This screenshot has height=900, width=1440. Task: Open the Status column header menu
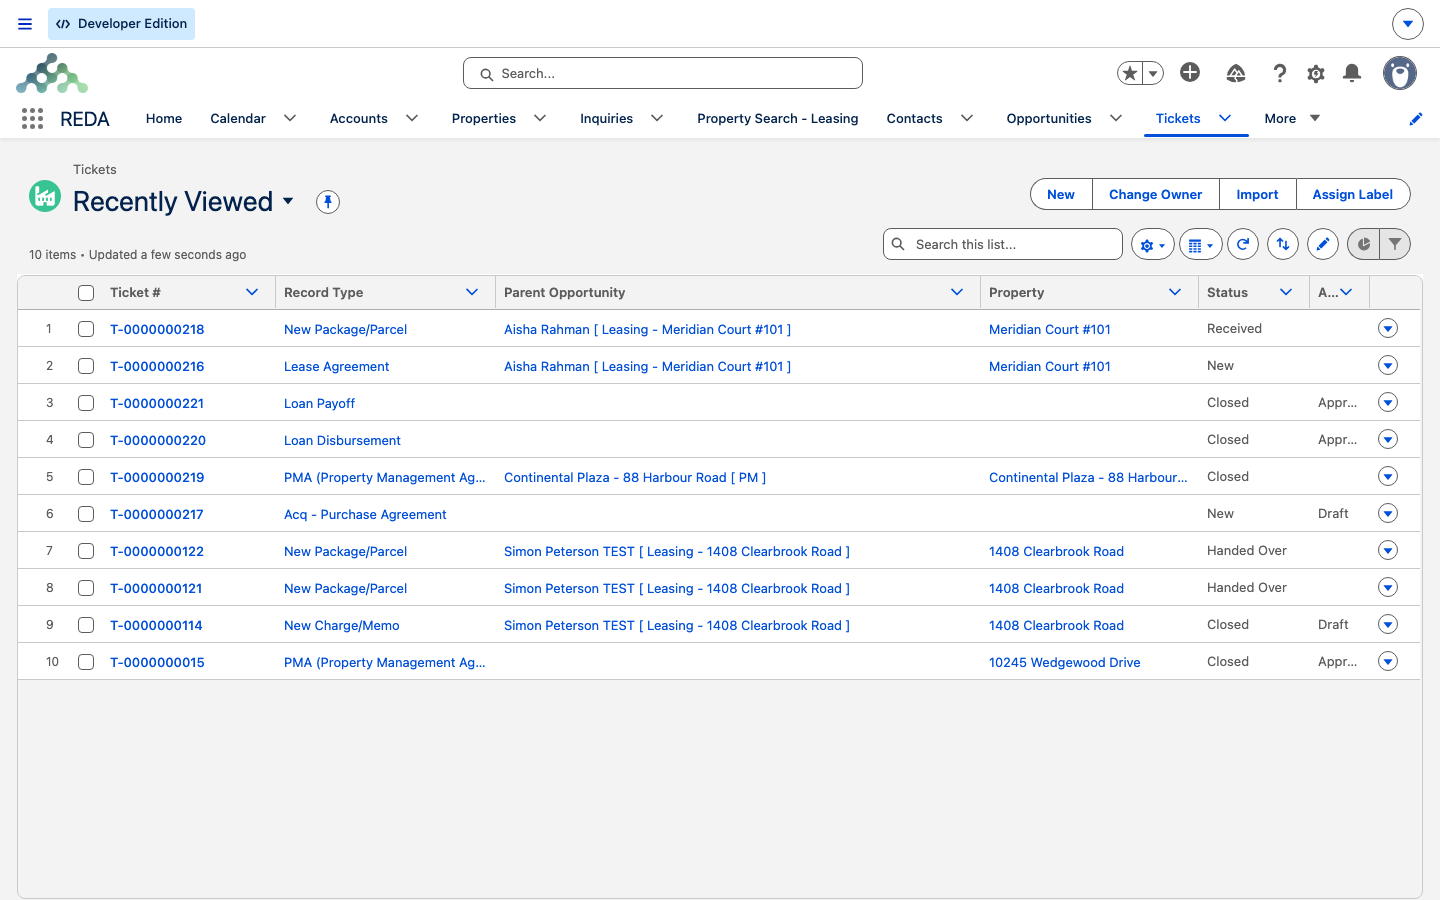point(1286,292)
